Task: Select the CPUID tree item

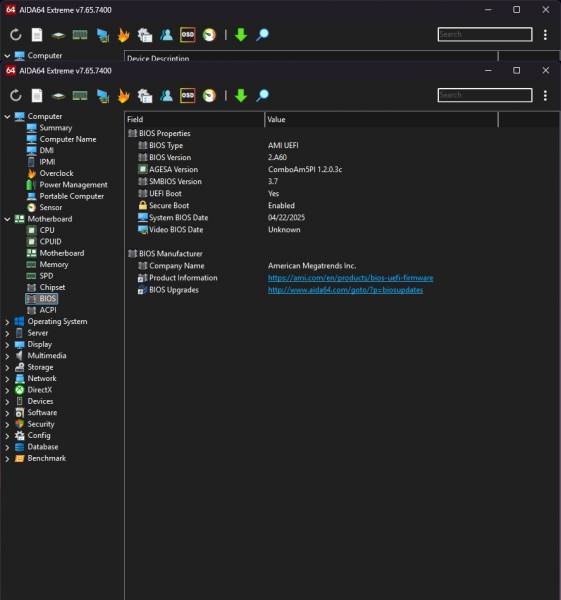Action: tap(50, 242)
